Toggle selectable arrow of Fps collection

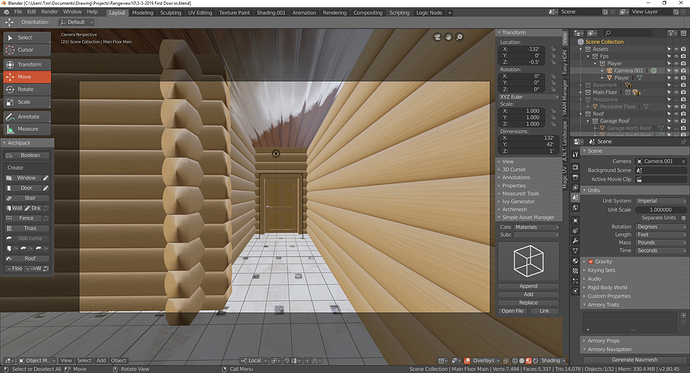(669, 56)
